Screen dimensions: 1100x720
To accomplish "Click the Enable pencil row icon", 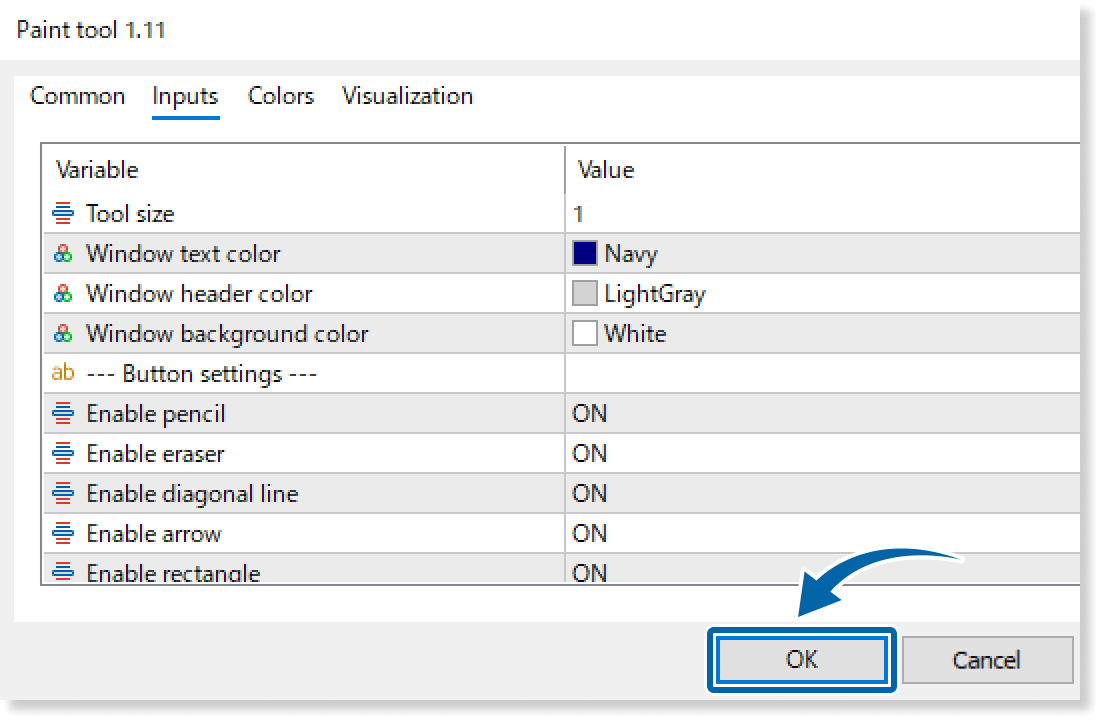I will [x=63, y=413].
